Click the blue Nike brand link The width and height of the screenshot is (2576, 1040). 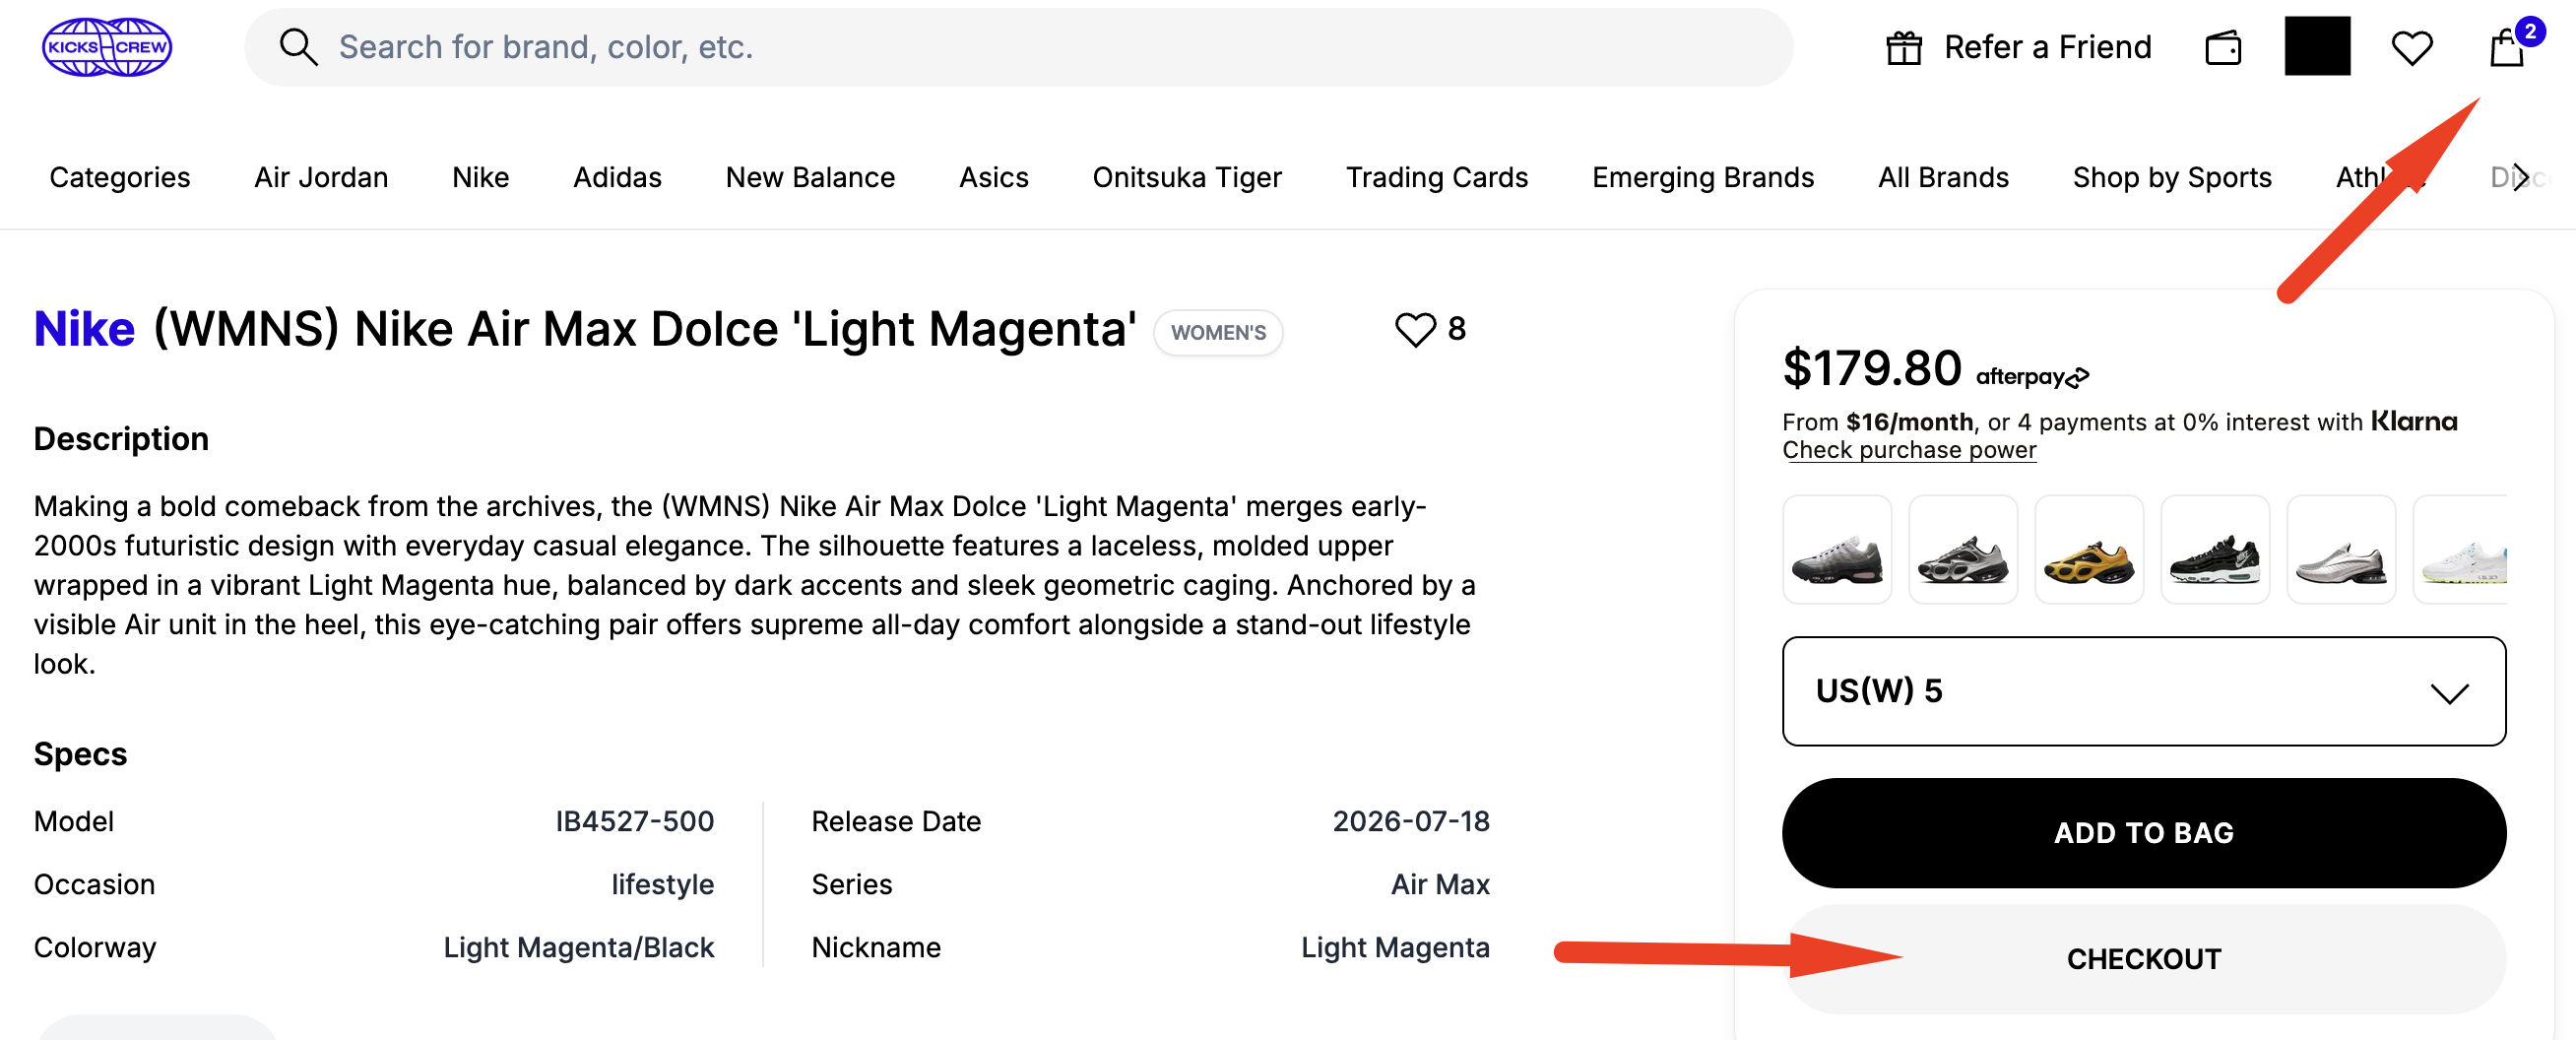tap(84, 329)
